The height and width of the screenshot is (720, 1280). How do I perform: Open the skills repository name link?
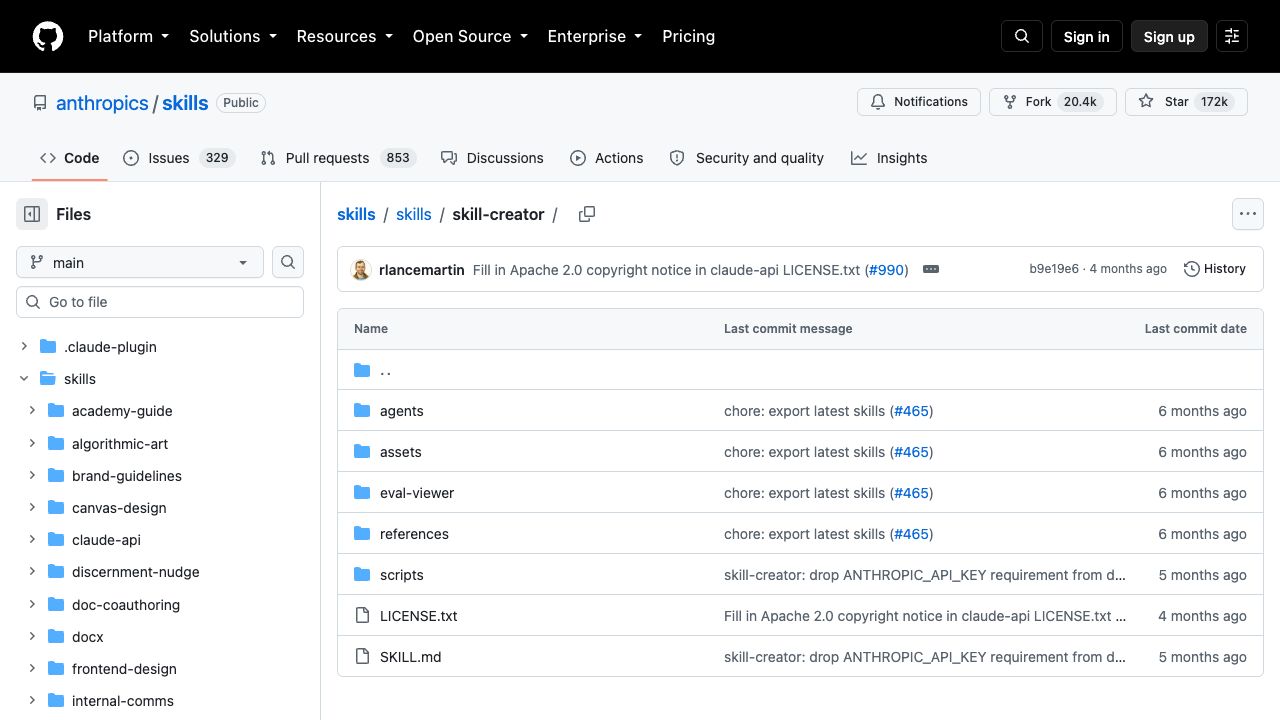185,103
